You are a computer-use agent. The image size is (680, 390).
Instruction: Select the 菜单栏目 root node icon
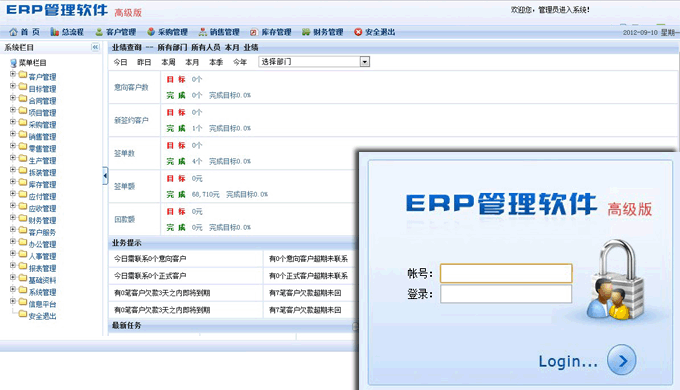(13, 63)
